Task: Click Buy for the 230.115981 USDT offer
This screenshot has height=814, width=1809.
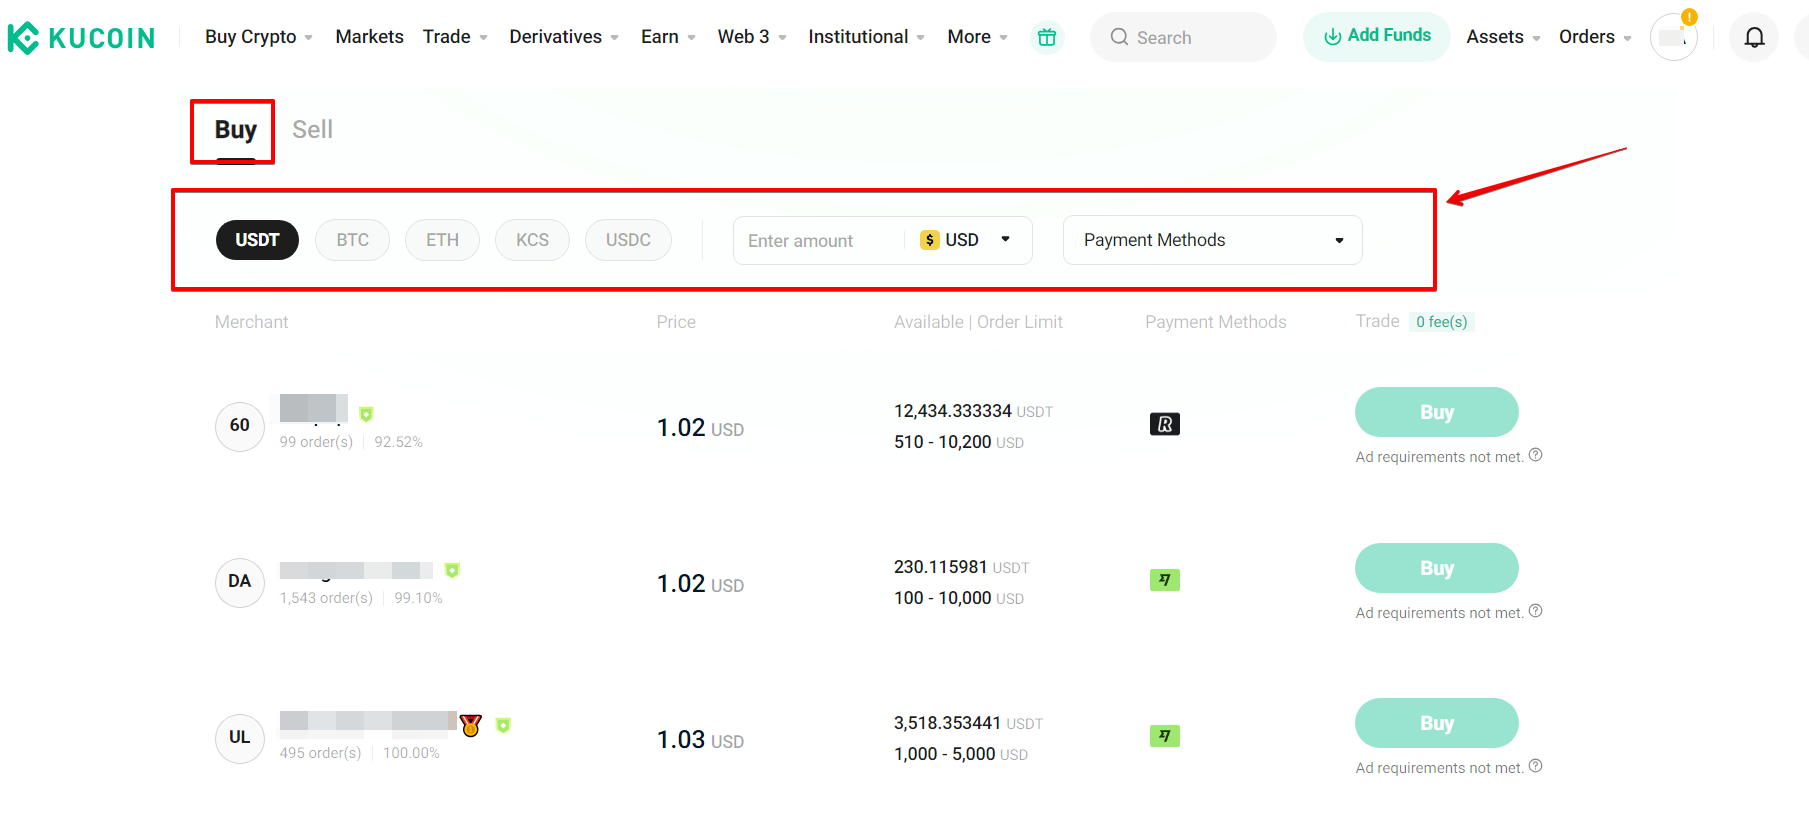Action: click(x=1437, y=568)
